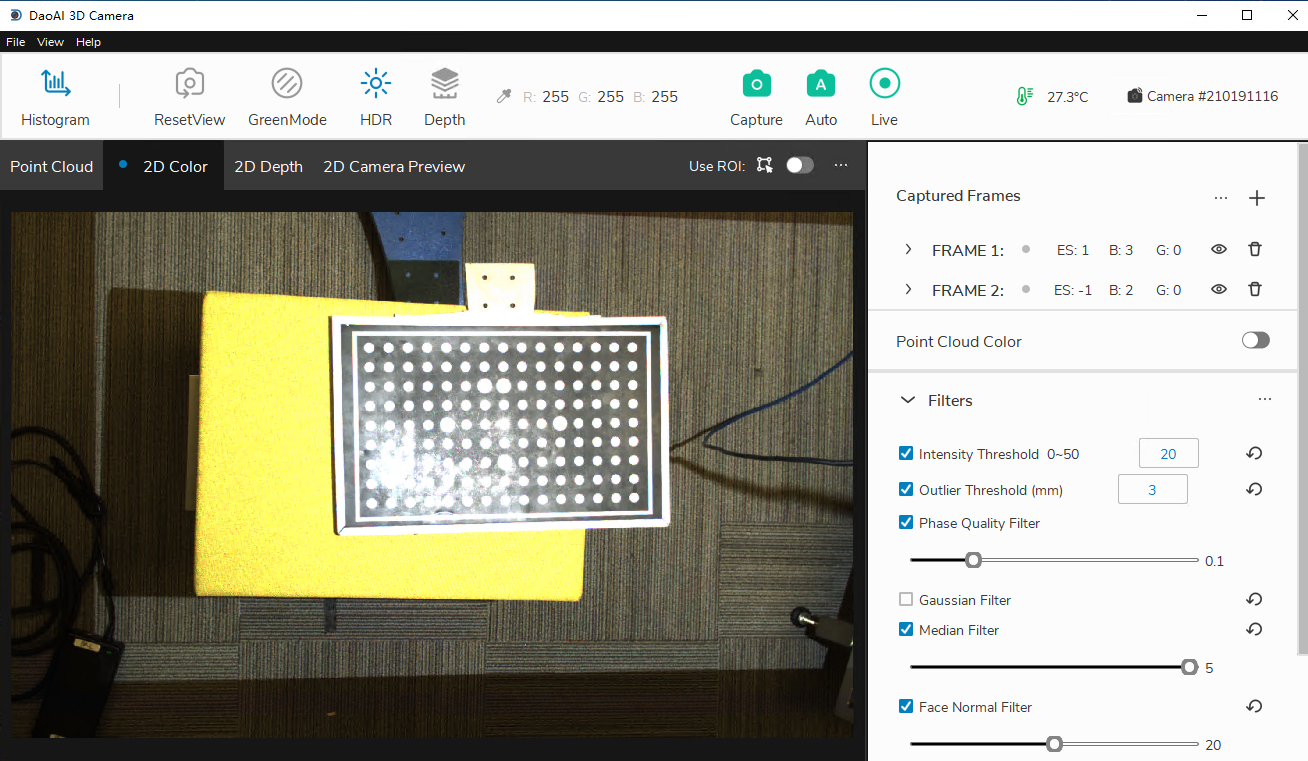The height and width of the screenshot is (761, 1308).
Task: Turn on HDR mode
Action: tap(376, 84)
